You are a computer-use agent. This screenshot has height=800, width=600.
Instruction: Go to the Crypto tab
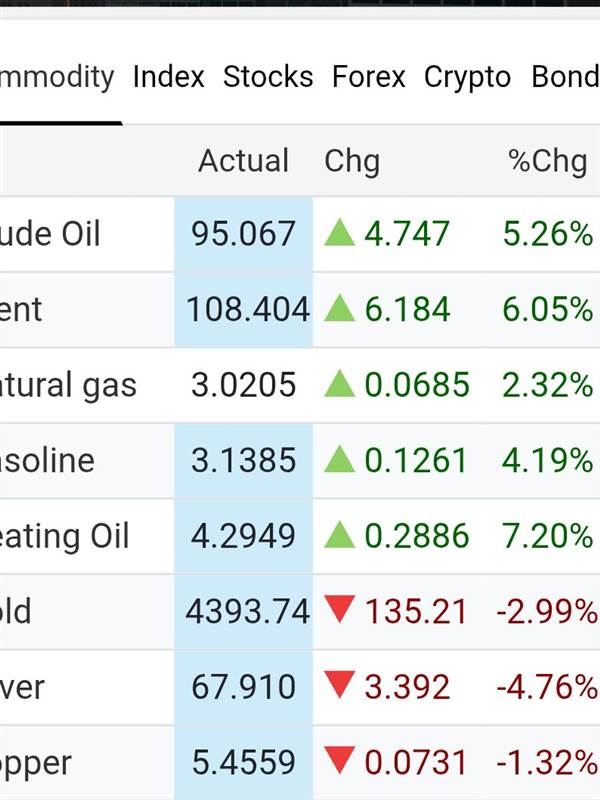(467, 77)
